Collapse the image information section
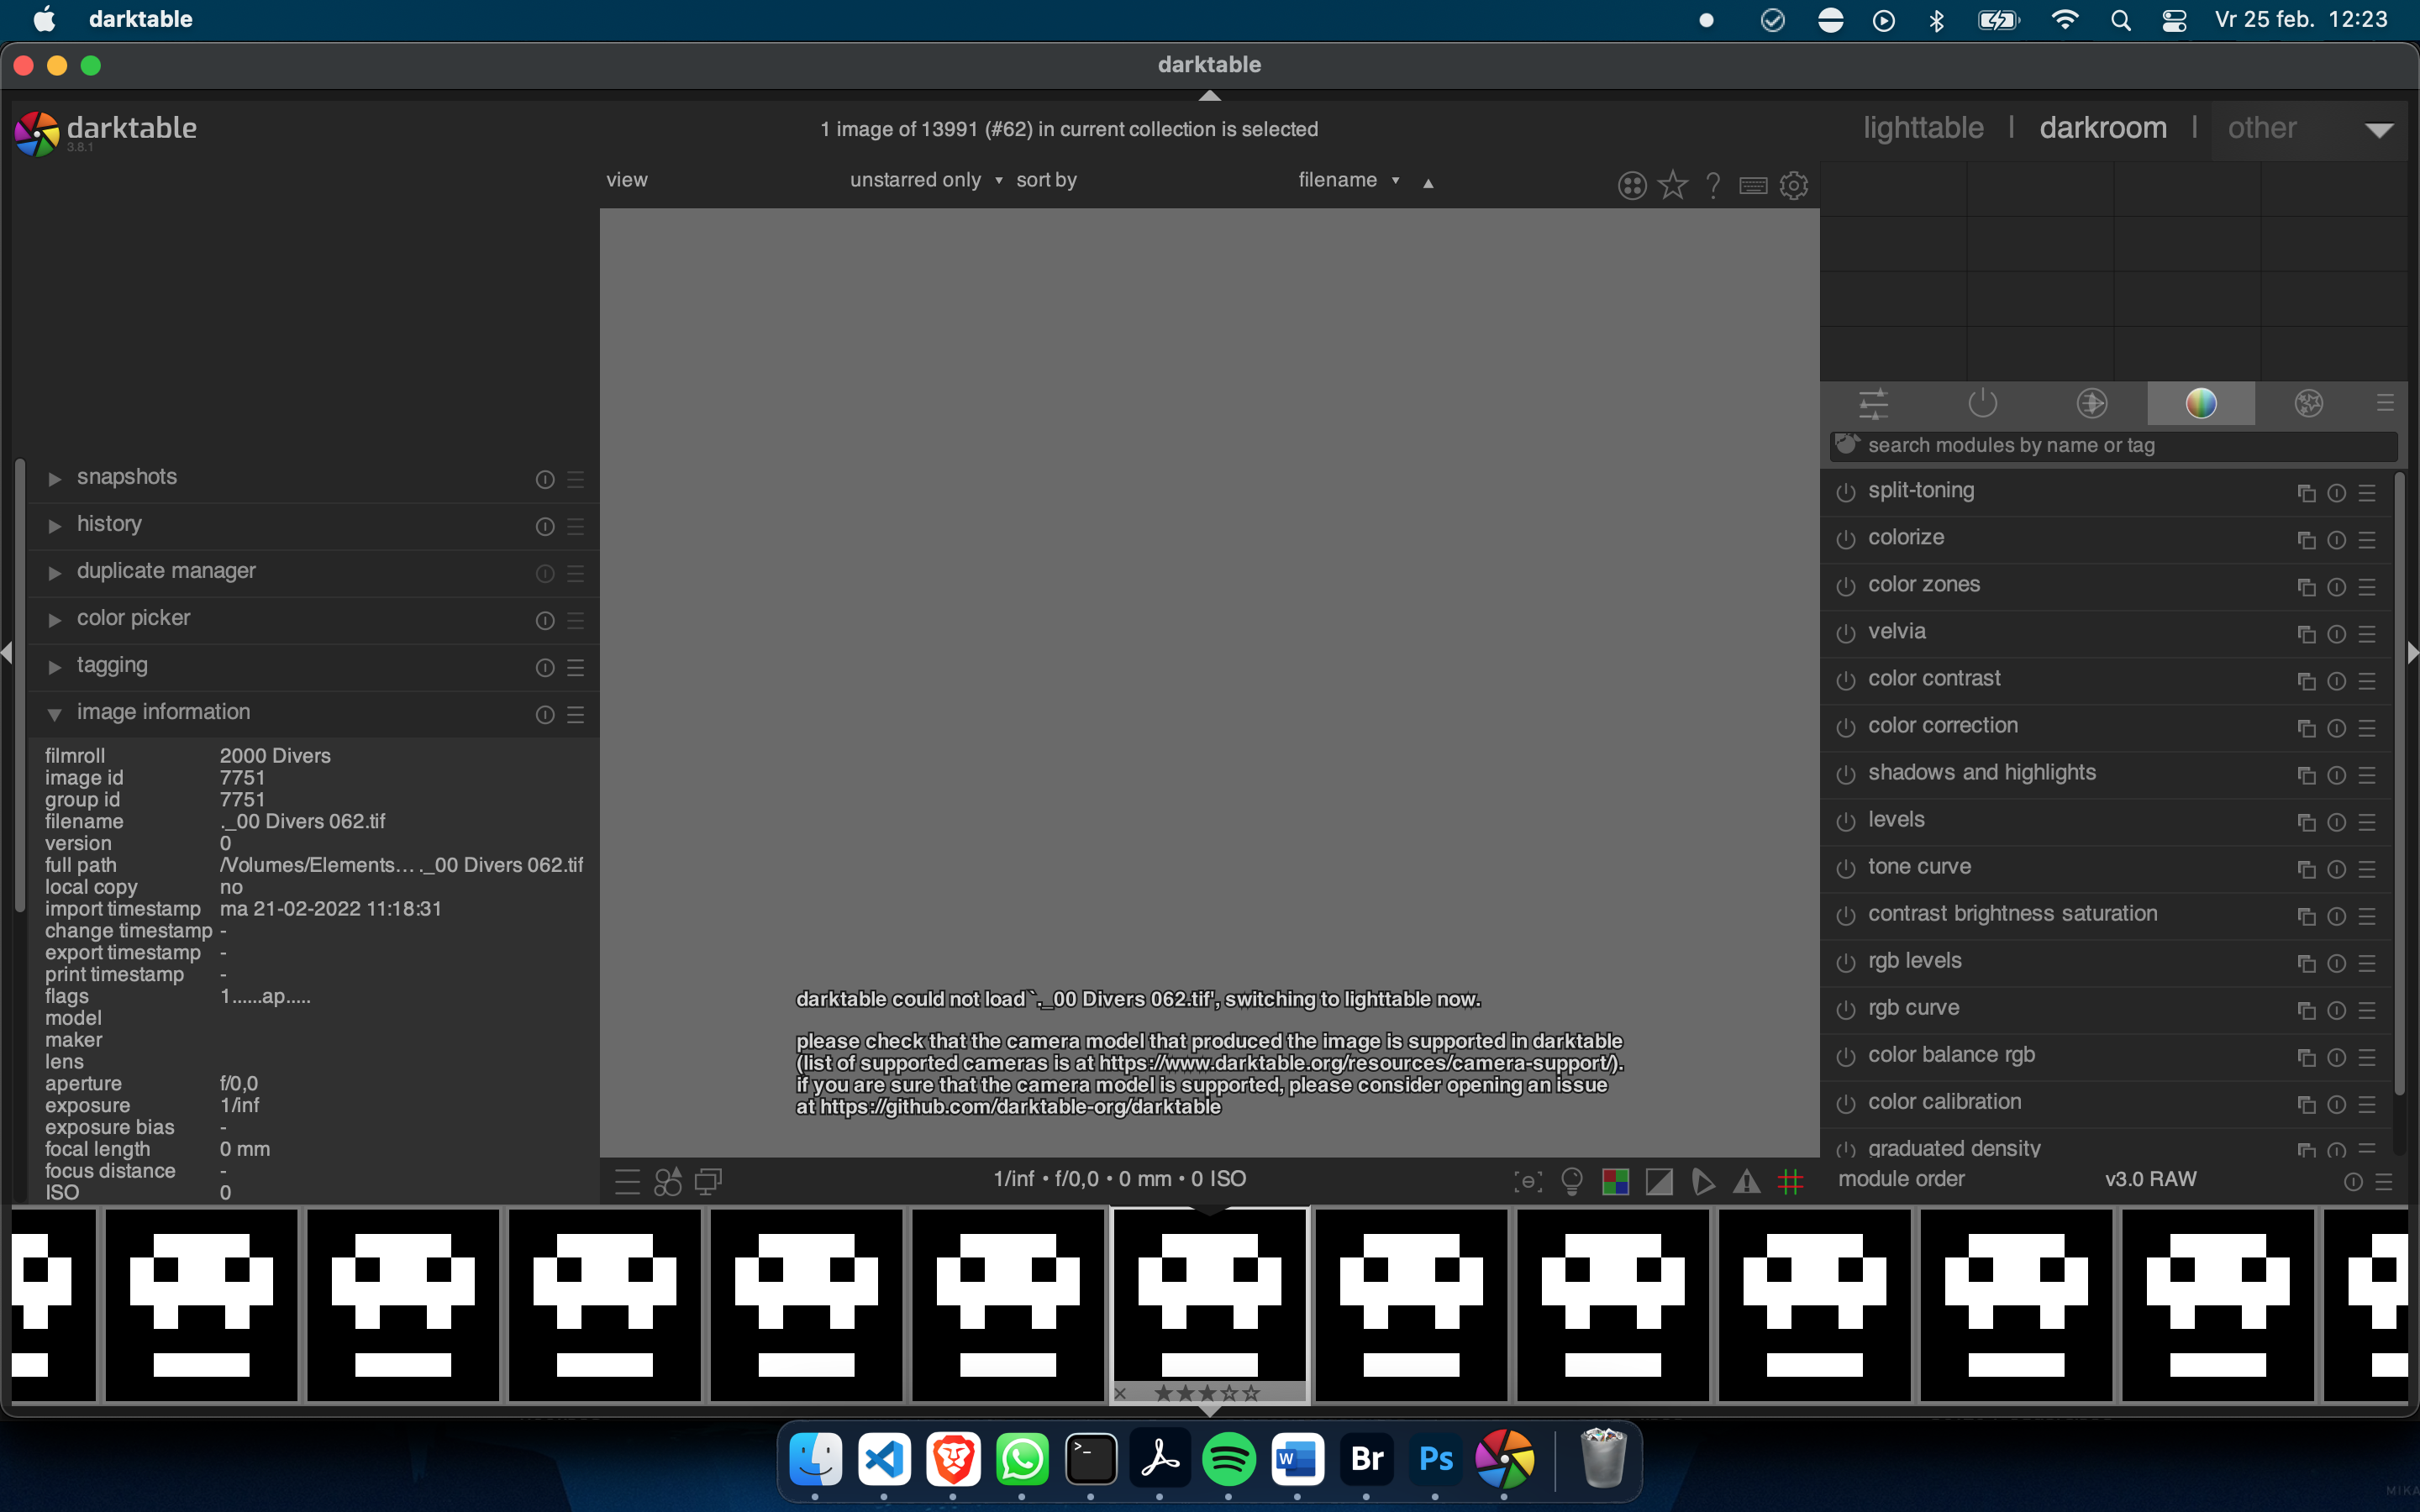The image size is (2420, 1512). [164, 712]
